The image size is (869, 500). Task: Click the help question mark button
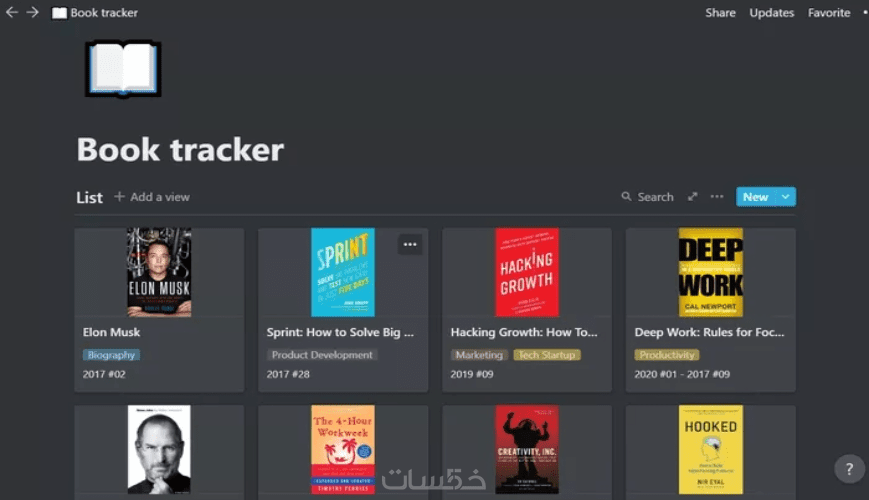tap(849, 469)
